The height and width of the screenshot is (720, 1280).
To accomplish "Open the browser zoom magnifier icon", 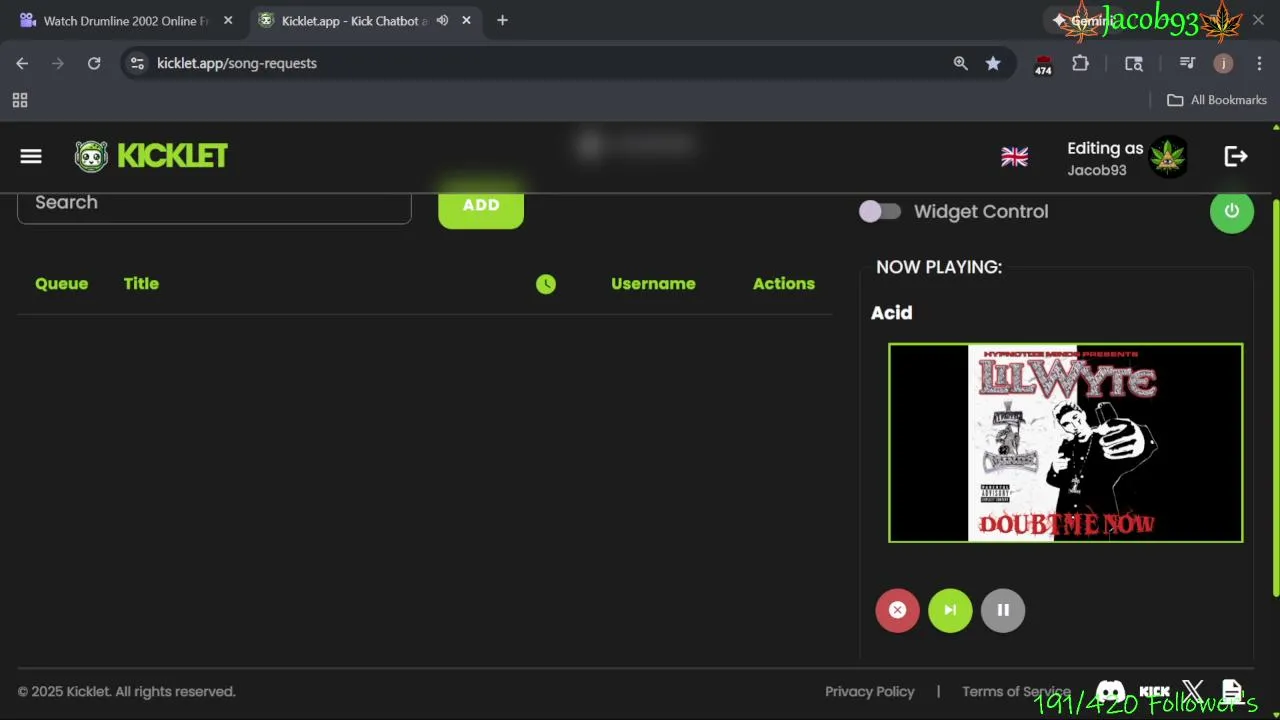I will pyautogui.click(x=961, y=63).
